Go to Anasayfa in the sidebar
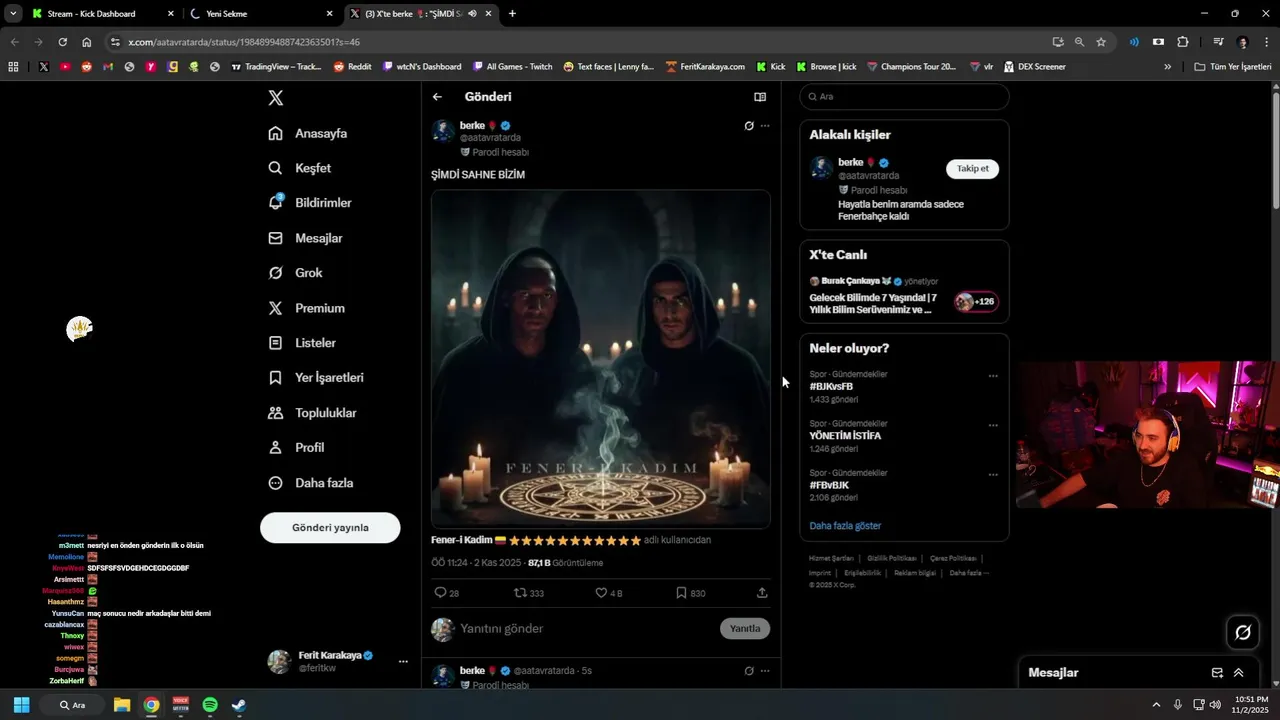The height and width of the screenshot is (720, 1280). (x=308, y=133)
